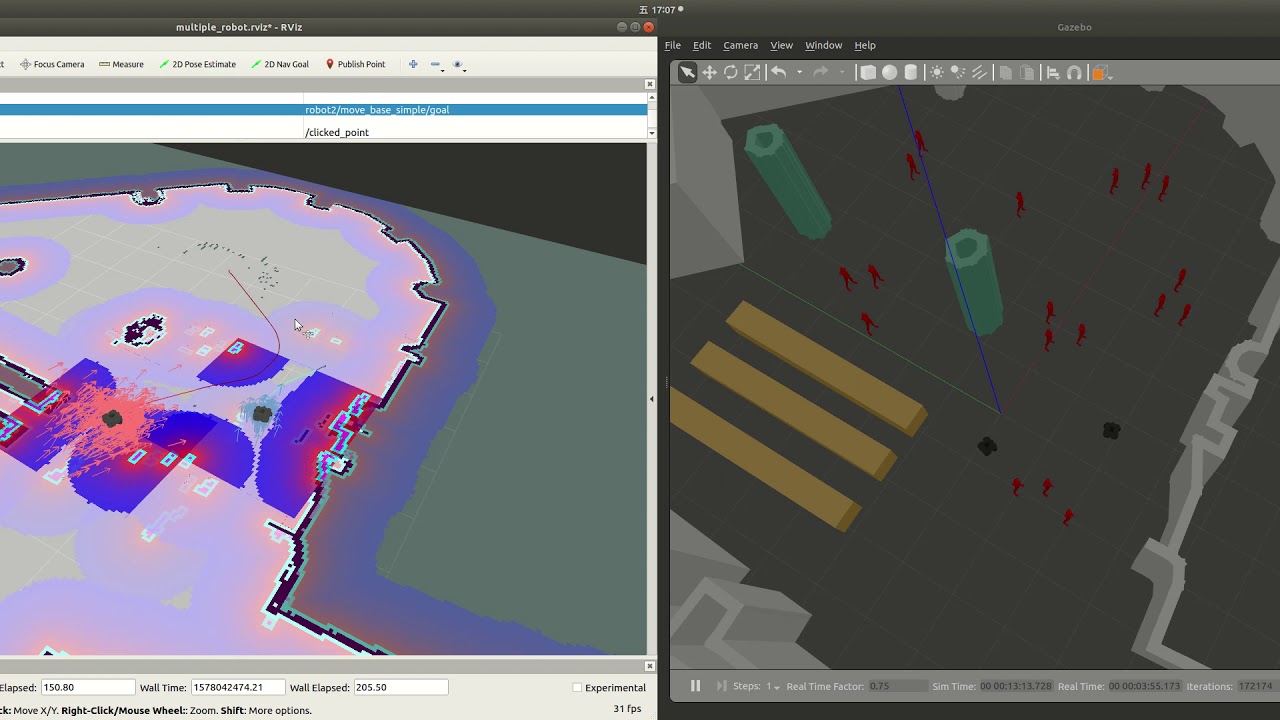Image resolution: width=1280 pixels, height=720 pixels.
Task: Open the RViz eye options dropdown
Action: tap(459, 64)
